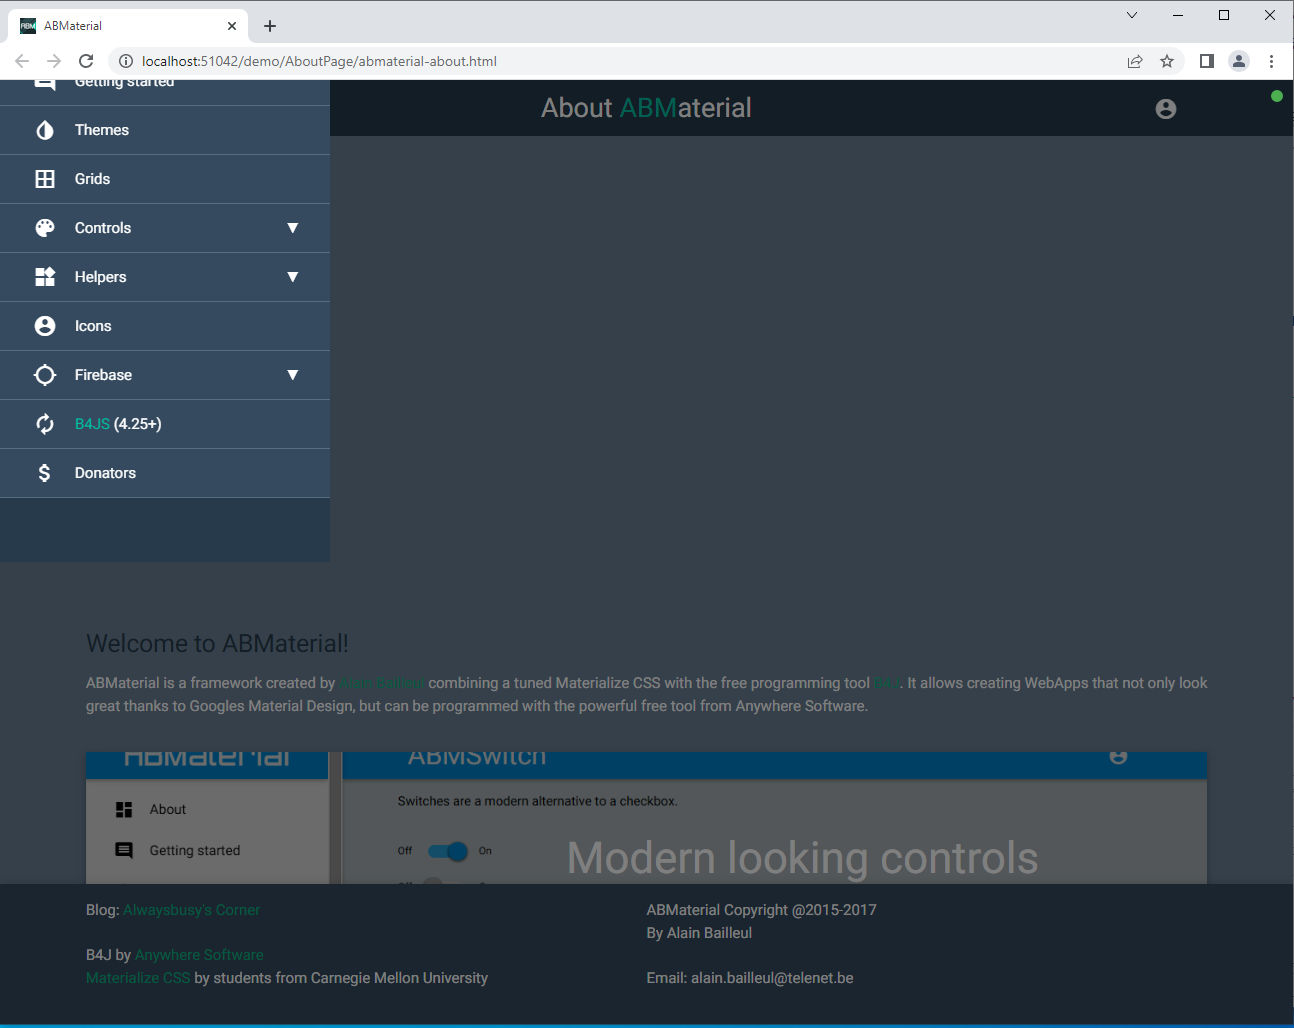Expand the Helpers submenu arrow

(293, 277)
